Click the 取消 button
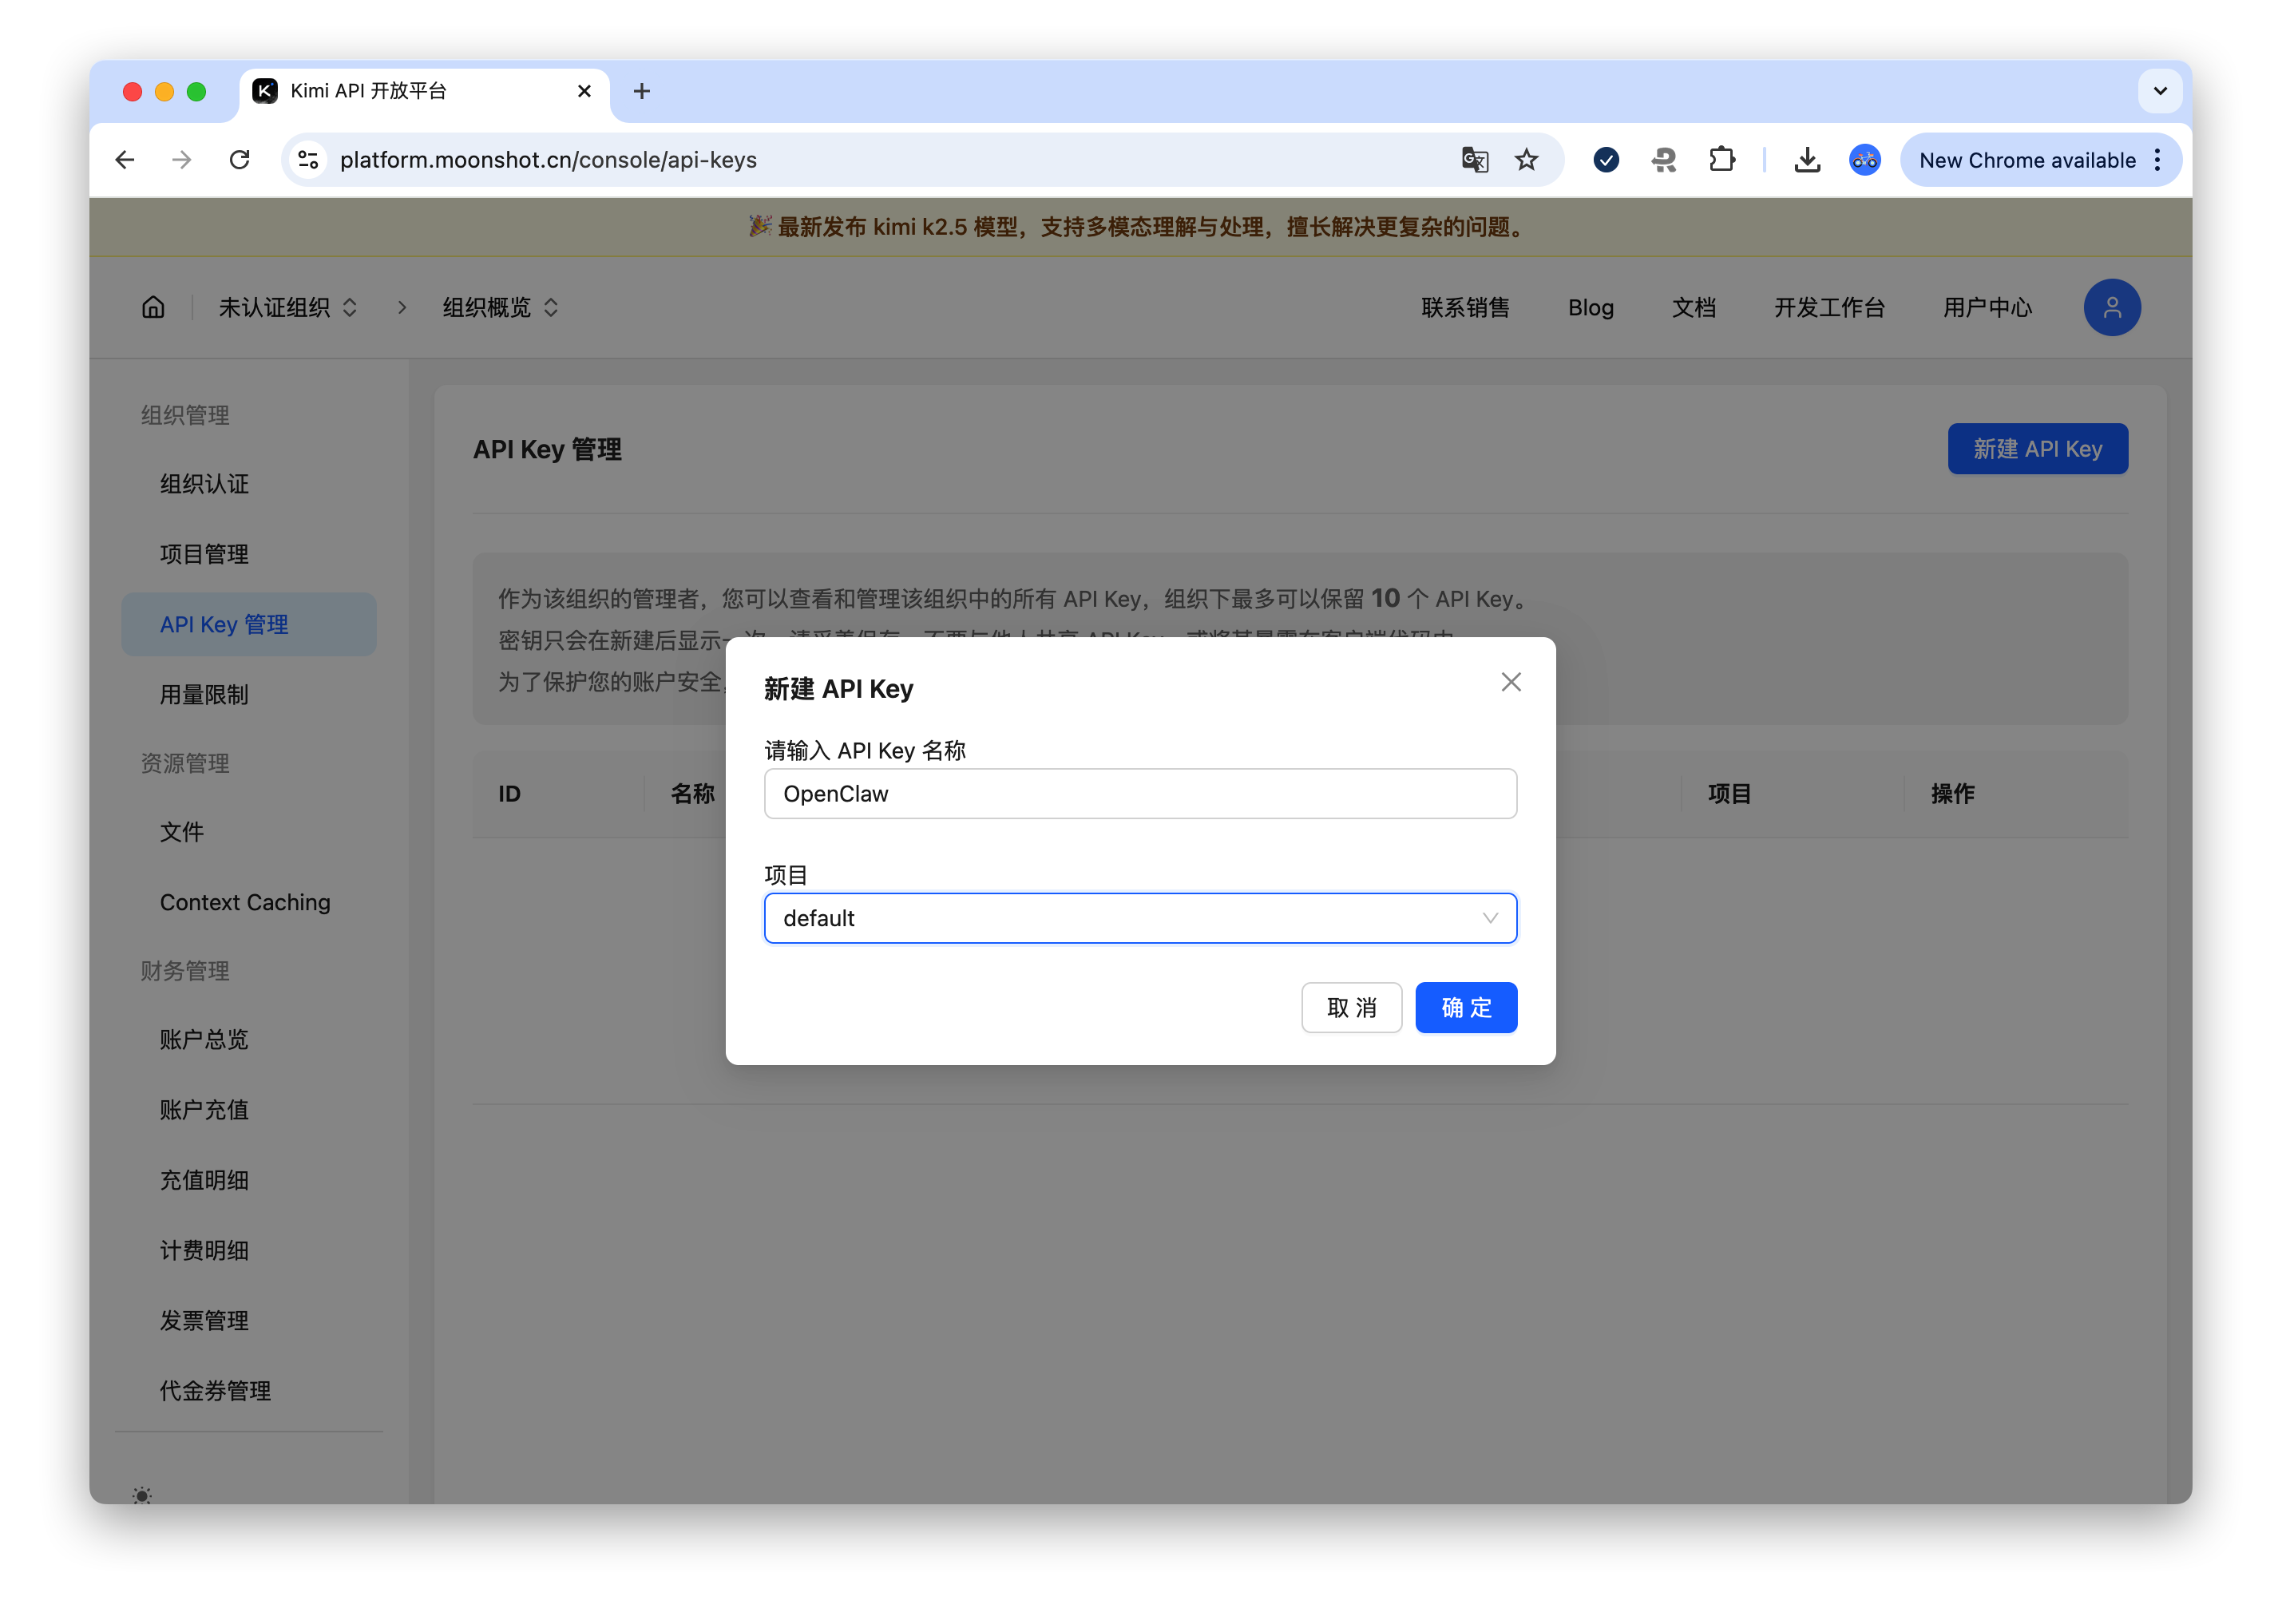Viewport: 2282px width, 1624px height. [x=1351, y=1007]
